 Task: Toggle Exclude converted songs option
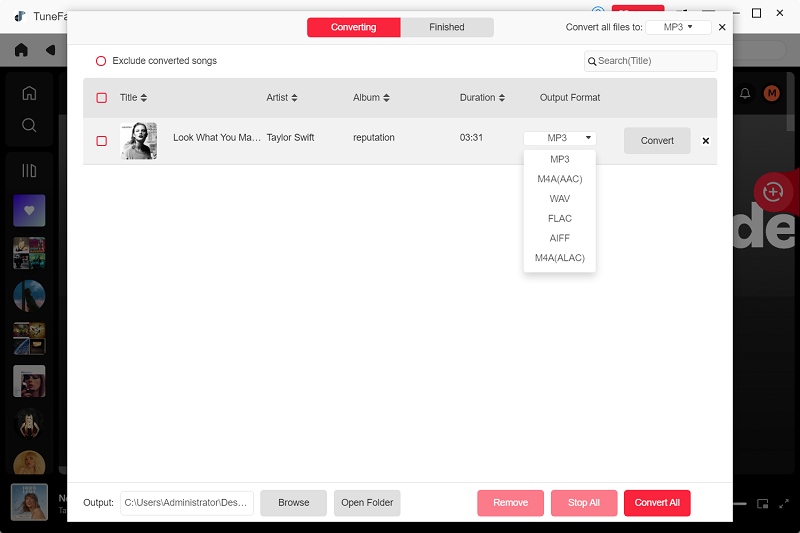[101, 61]
